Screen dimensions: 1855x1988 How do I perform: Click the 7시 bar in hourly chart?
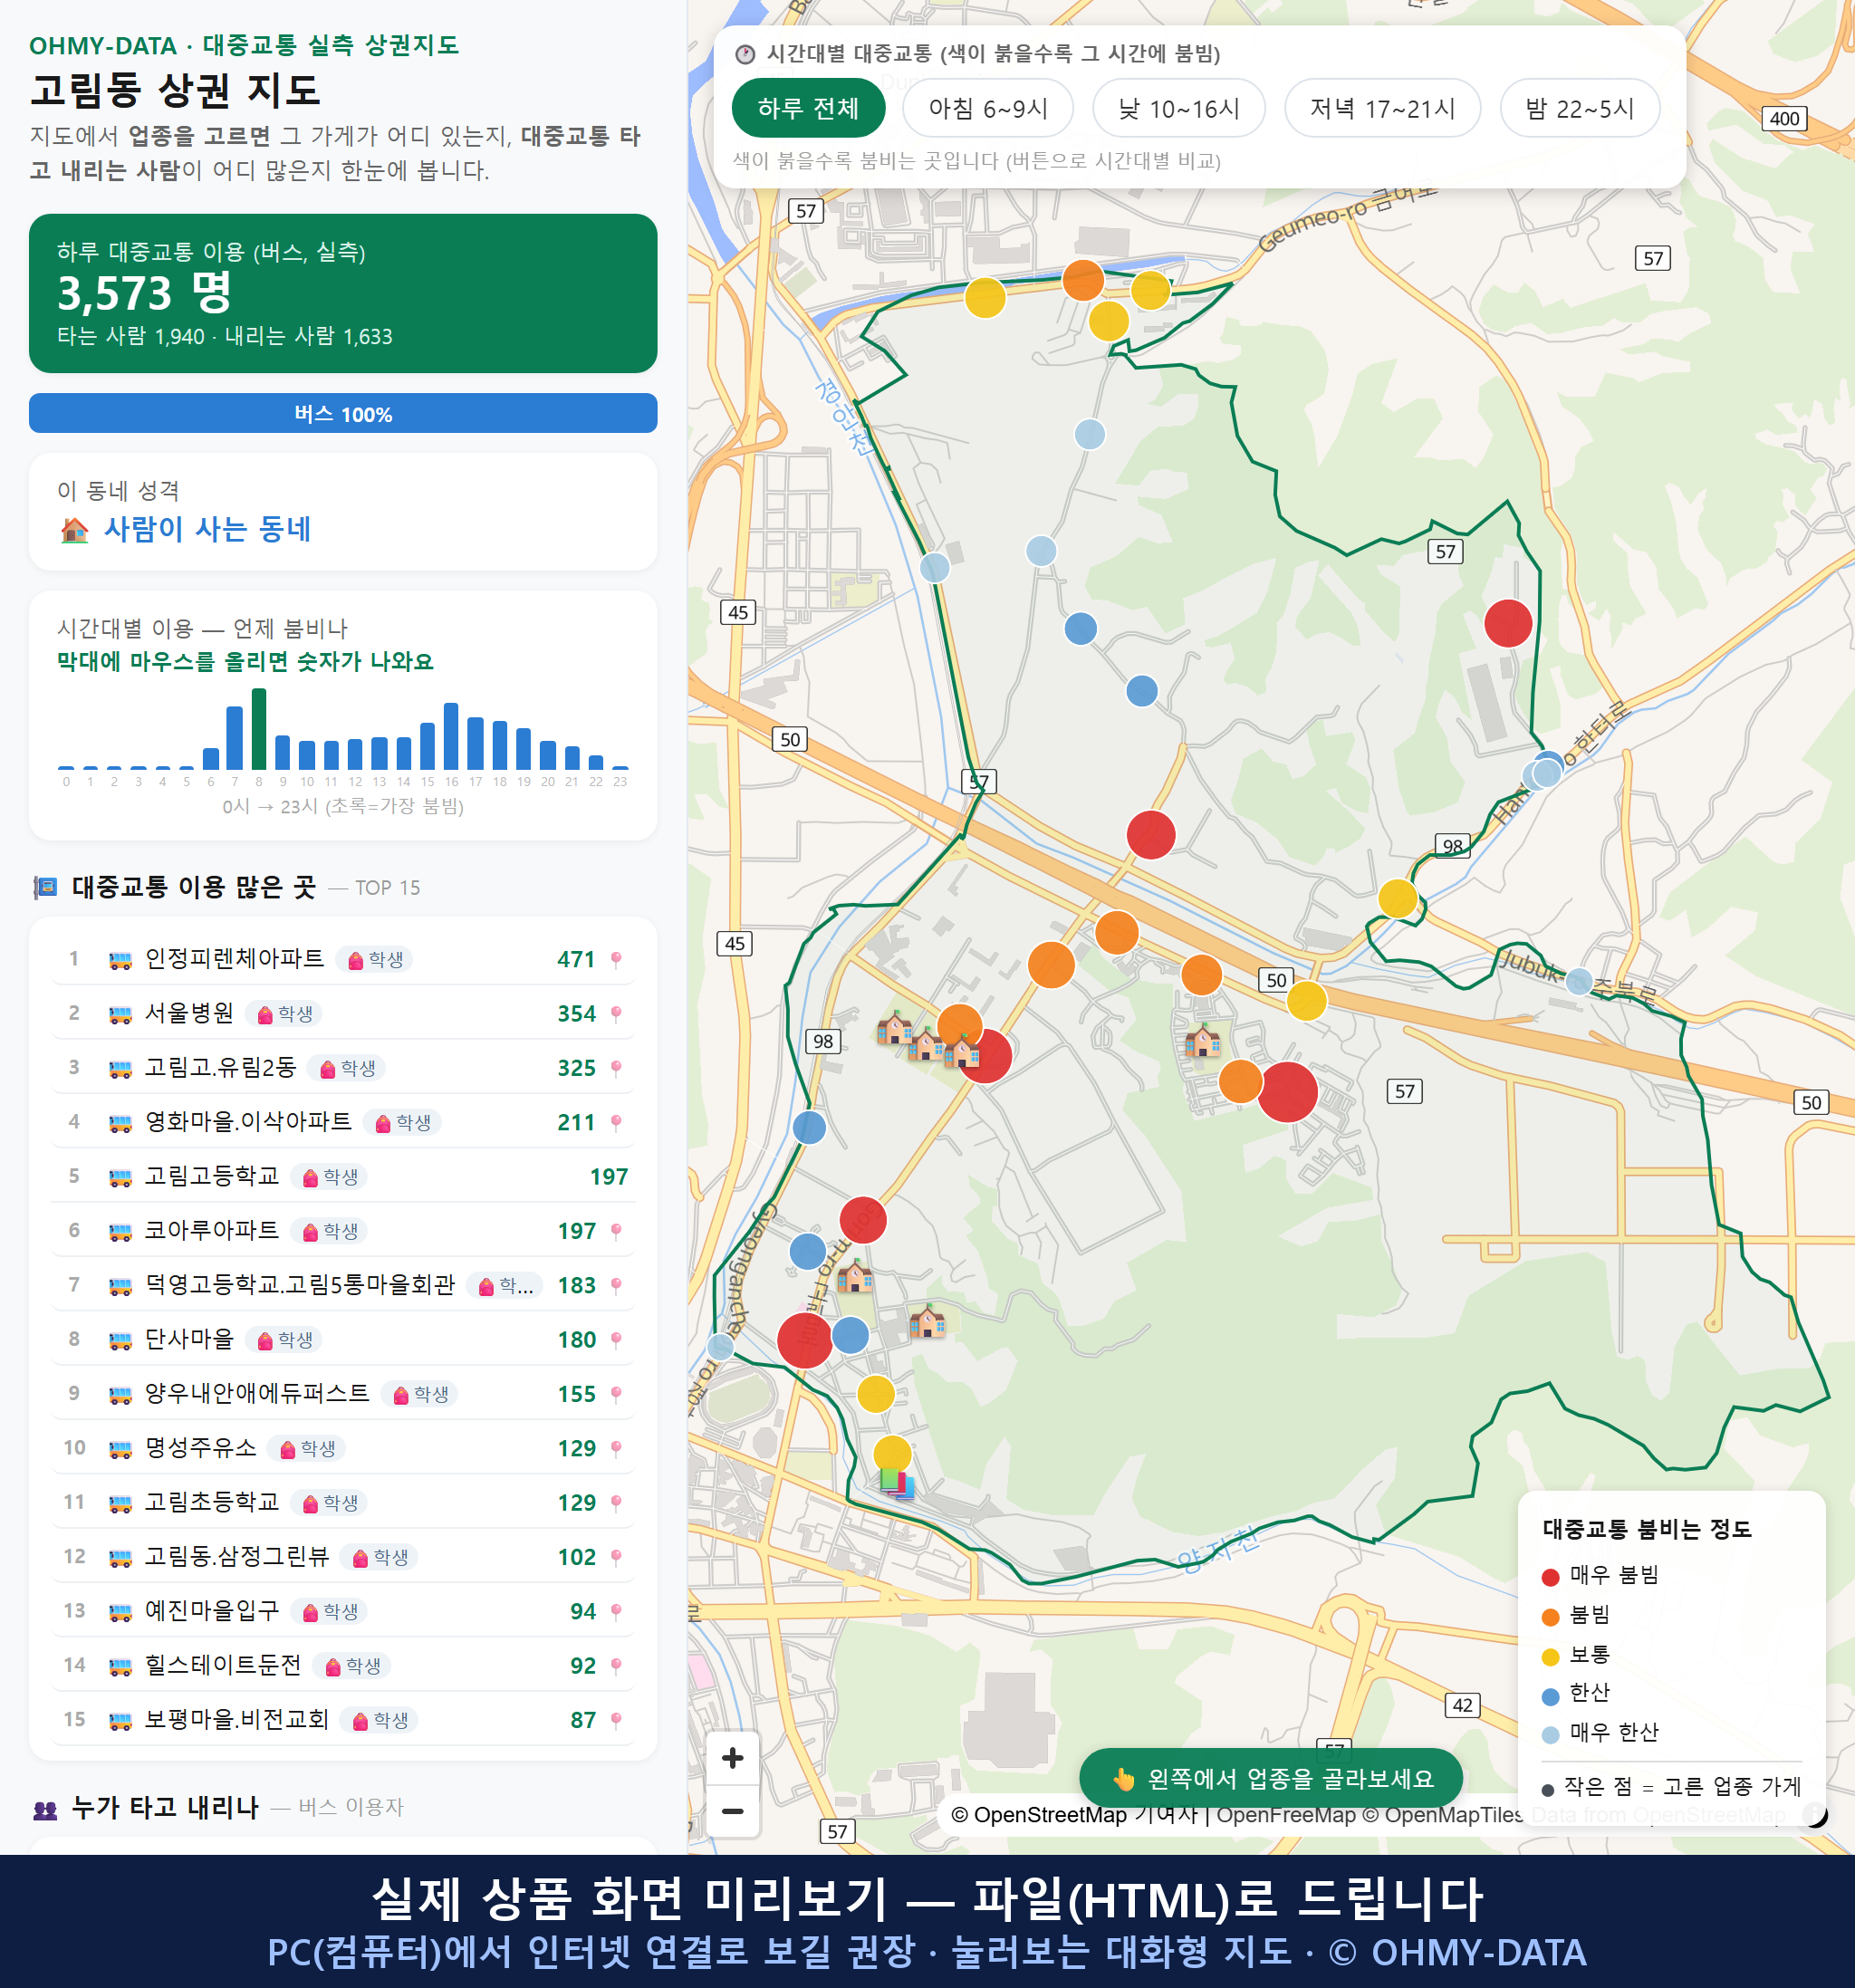(x=235, y=737)
